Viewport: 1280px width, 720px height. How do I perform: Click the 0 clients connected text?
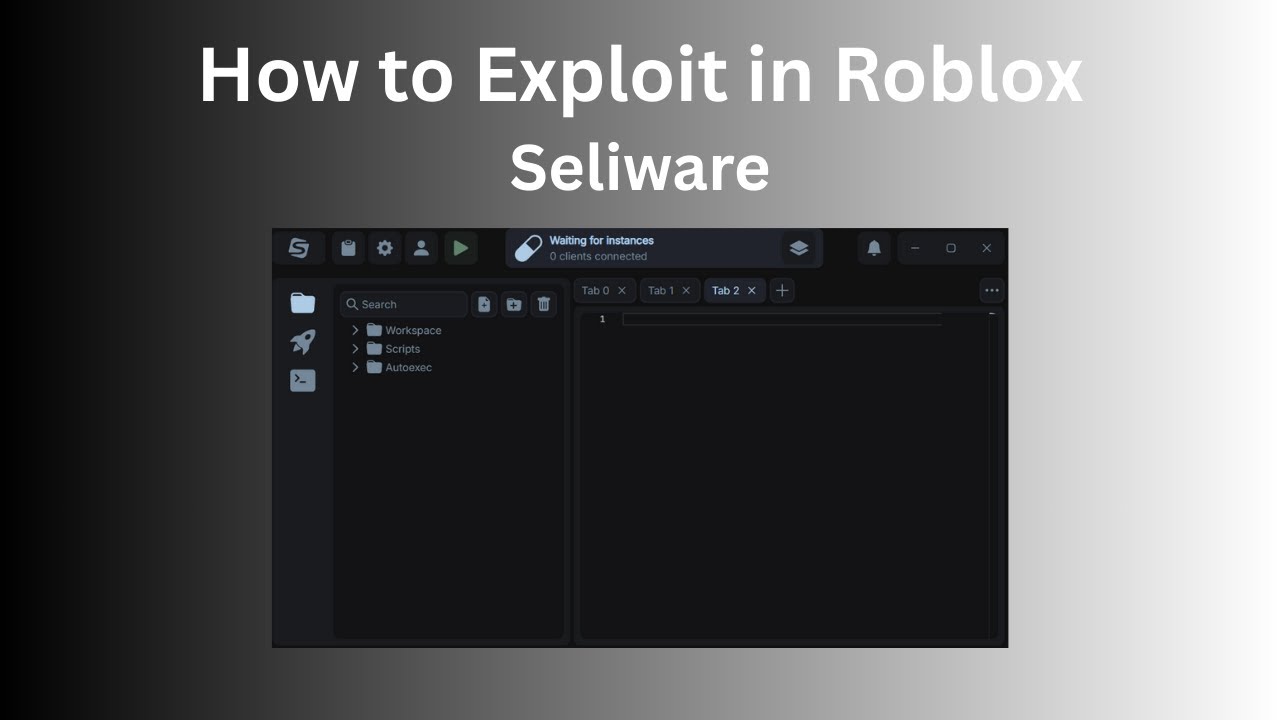tap(598, 257)
